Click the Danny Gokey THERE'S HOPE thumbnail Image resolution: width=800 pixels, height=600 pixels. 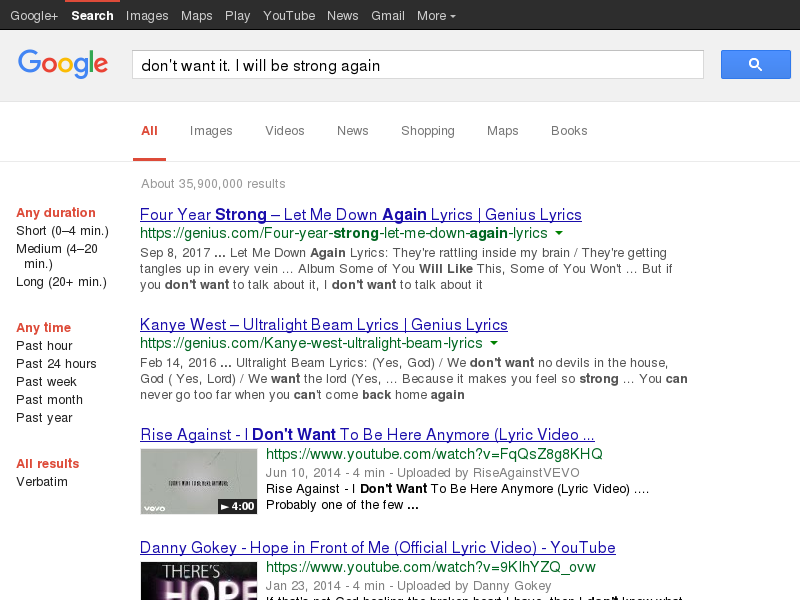(x=199, y=581)
